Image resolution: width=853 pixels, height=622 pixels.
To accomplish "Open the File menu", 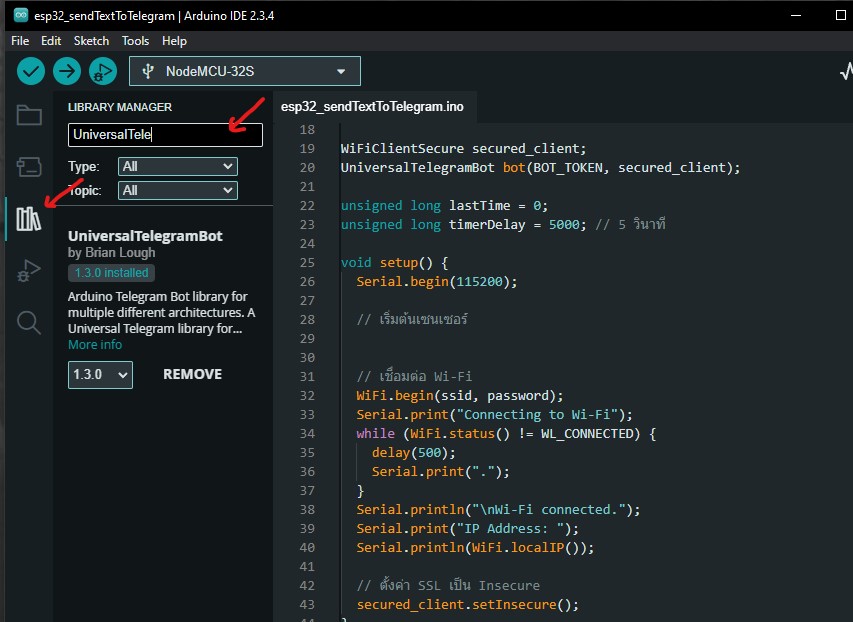I will (x=20, y=41).
